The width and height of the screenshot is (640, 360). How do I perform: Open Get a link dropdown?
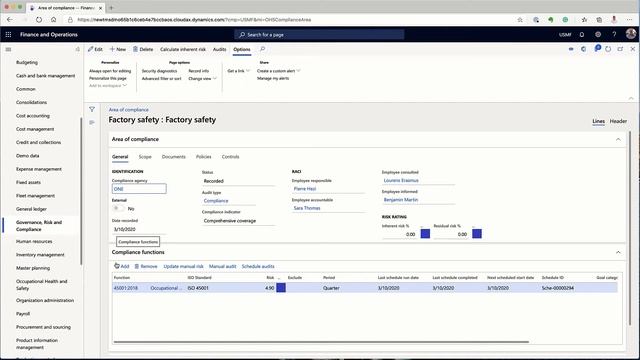tap(239, 71)
